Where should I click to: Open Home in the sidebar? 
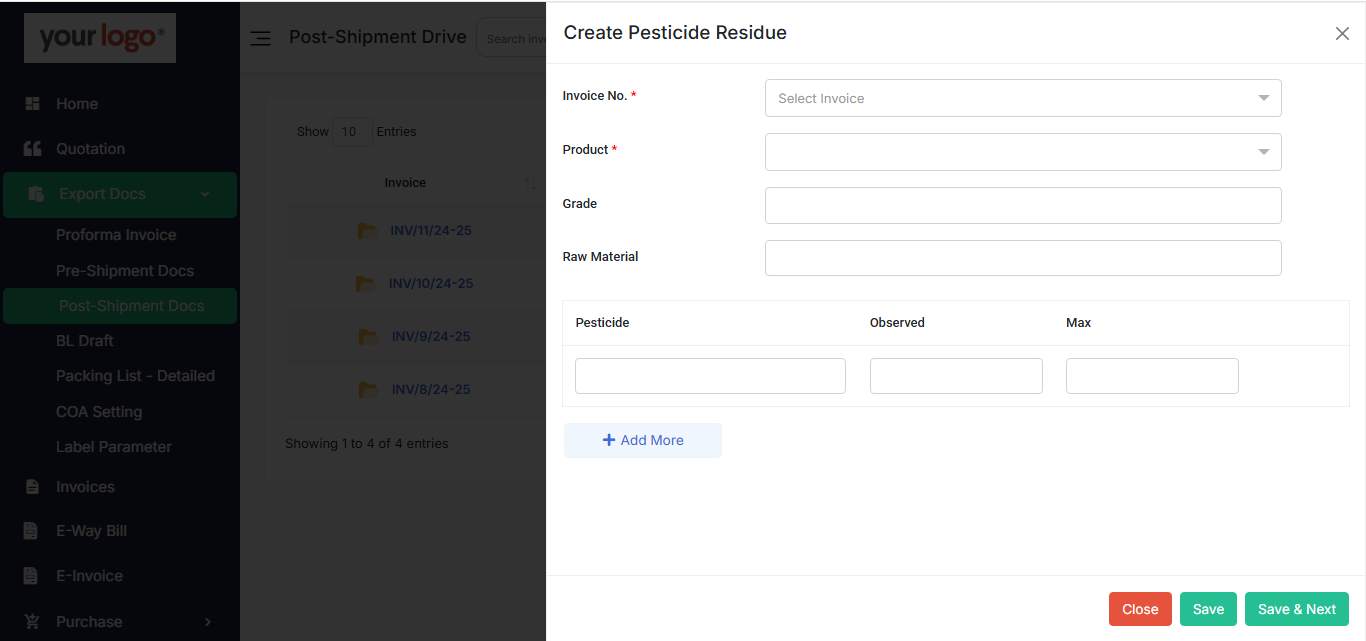coord(77,104)
